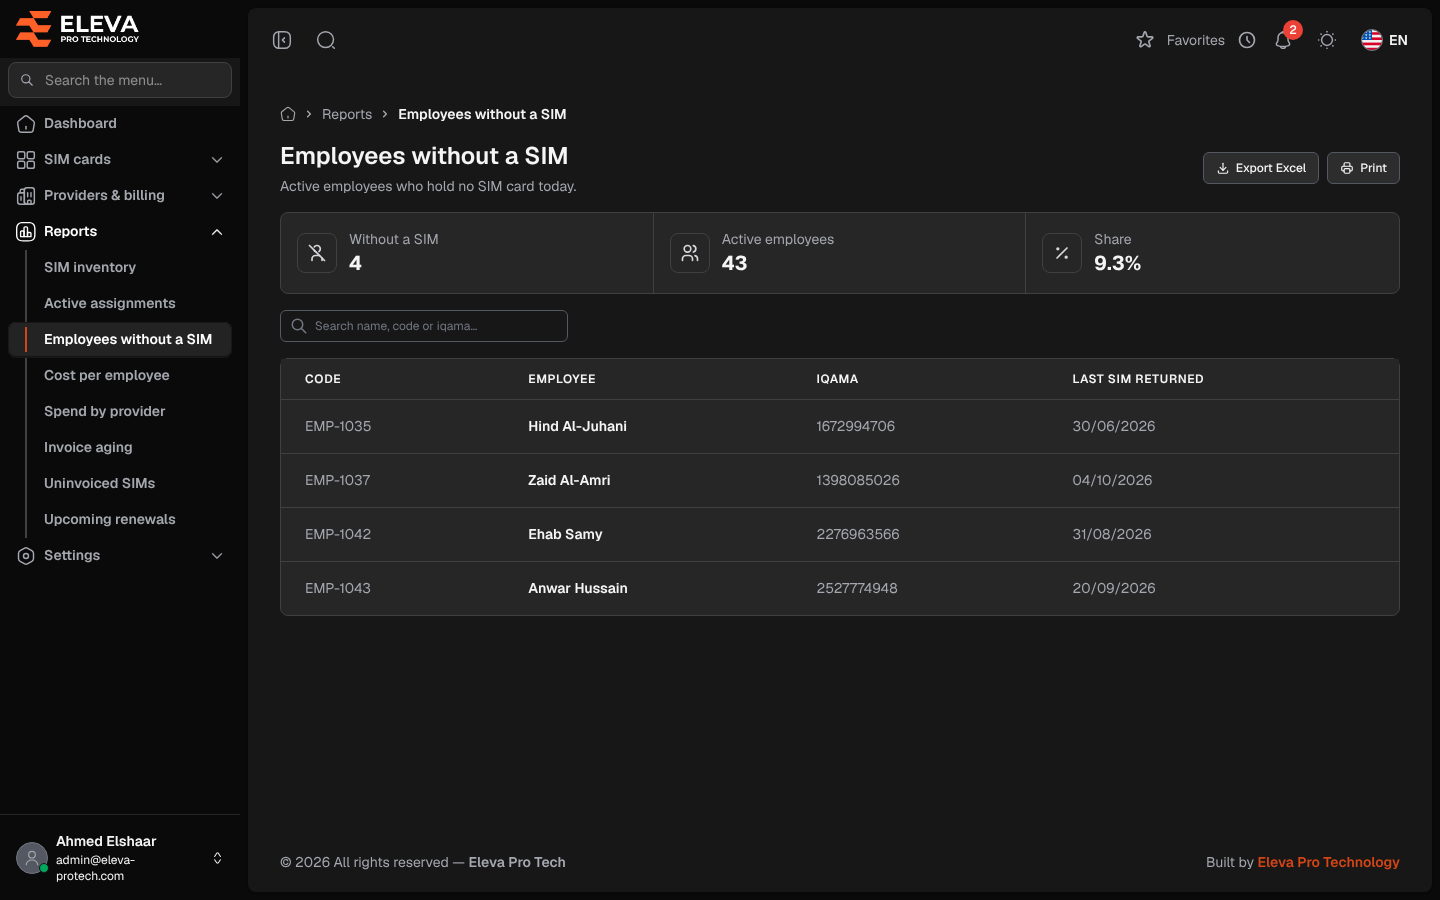Click the Active employees people icon
This screenshot has width=1440, height=900.
pos(690,253)
